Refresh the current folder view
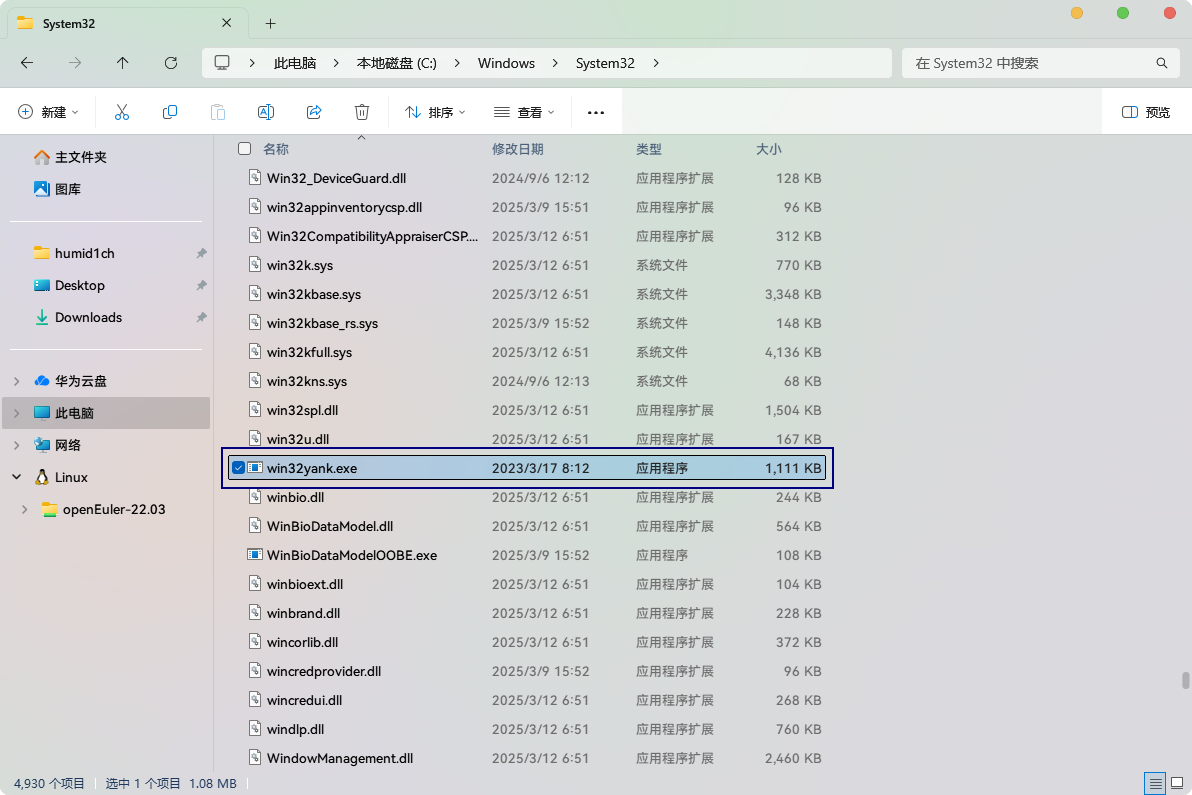1192x795 pixels. click(x=171, y=63)
